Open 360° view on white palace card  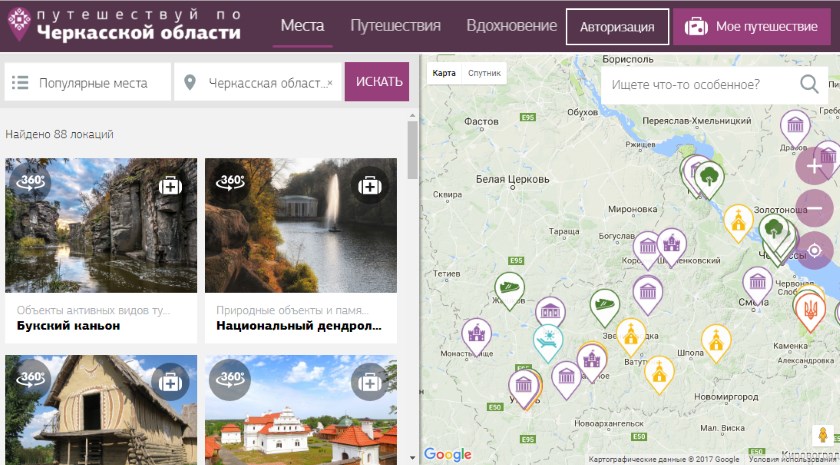tap(230, 378)
